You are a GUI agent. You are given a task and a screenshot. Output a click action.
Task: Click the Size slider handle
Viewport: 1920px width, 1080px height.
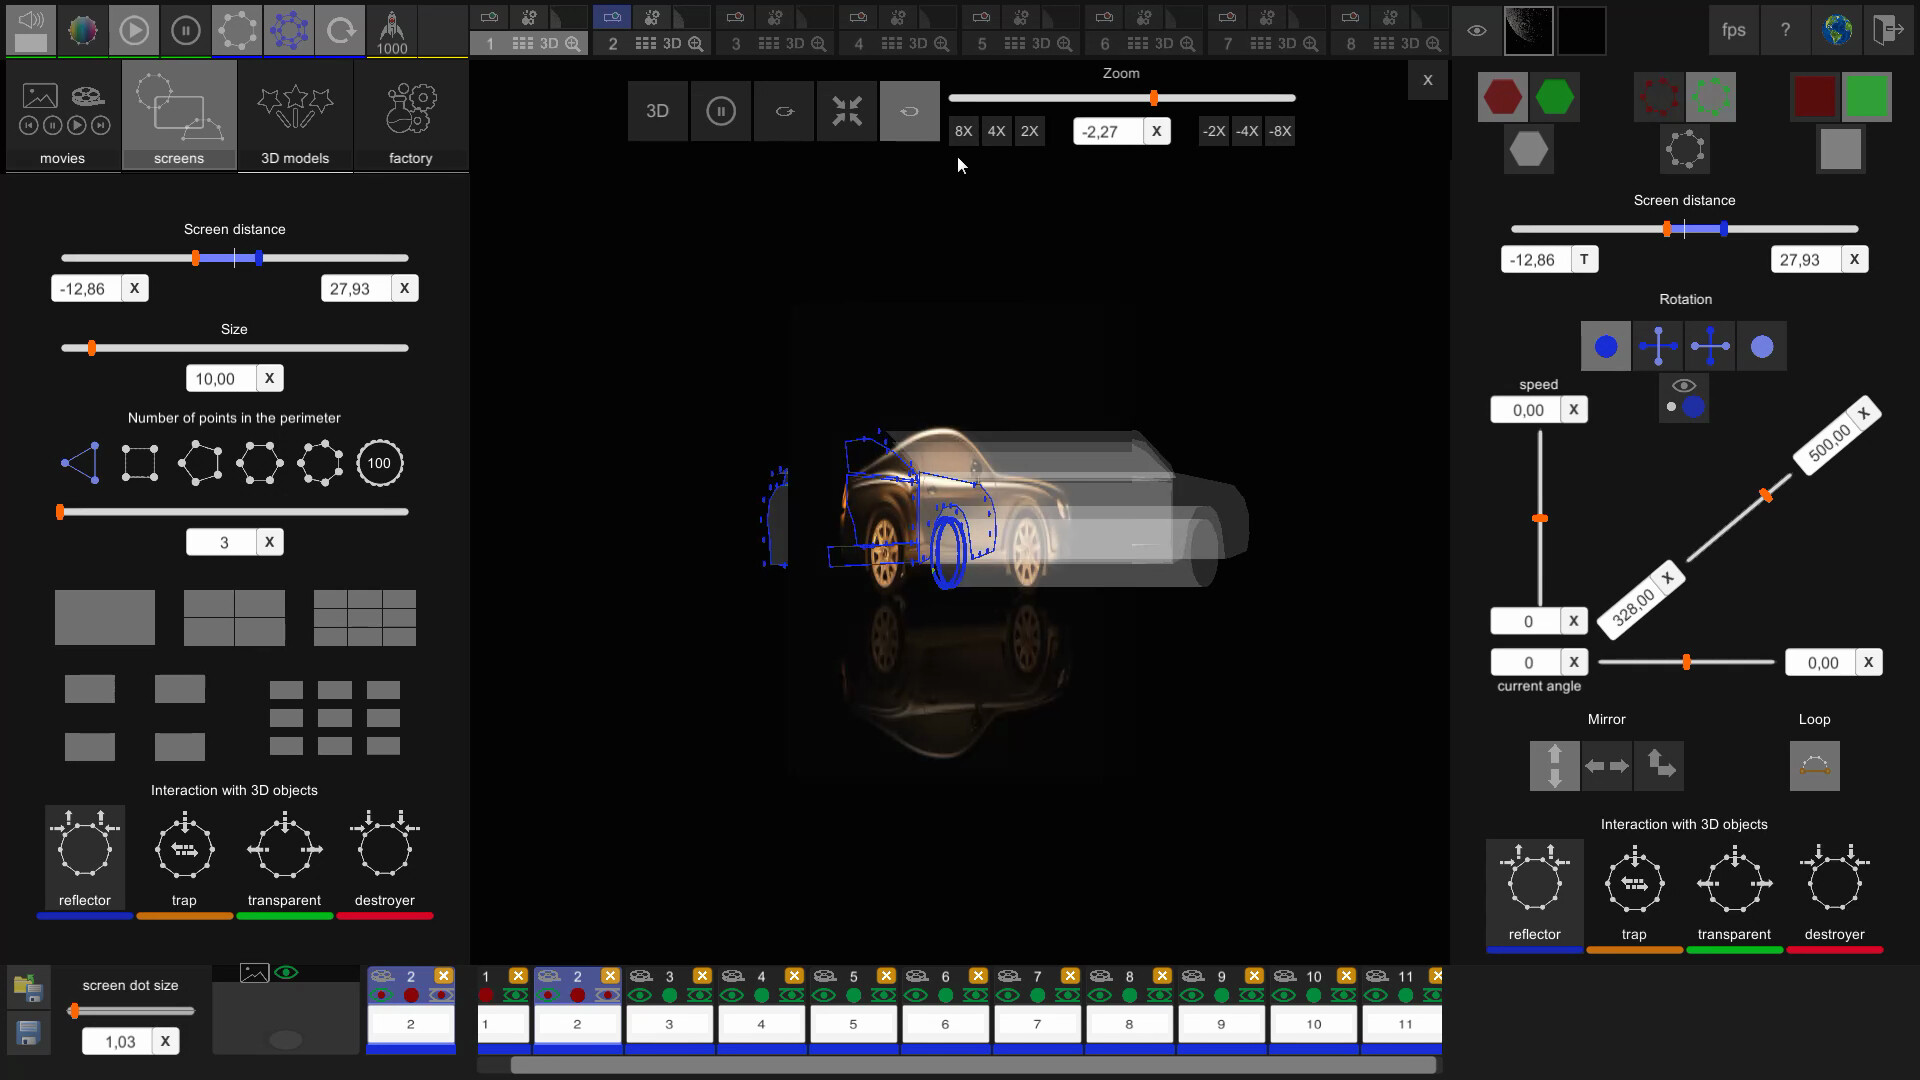click(x=91, y=348)
